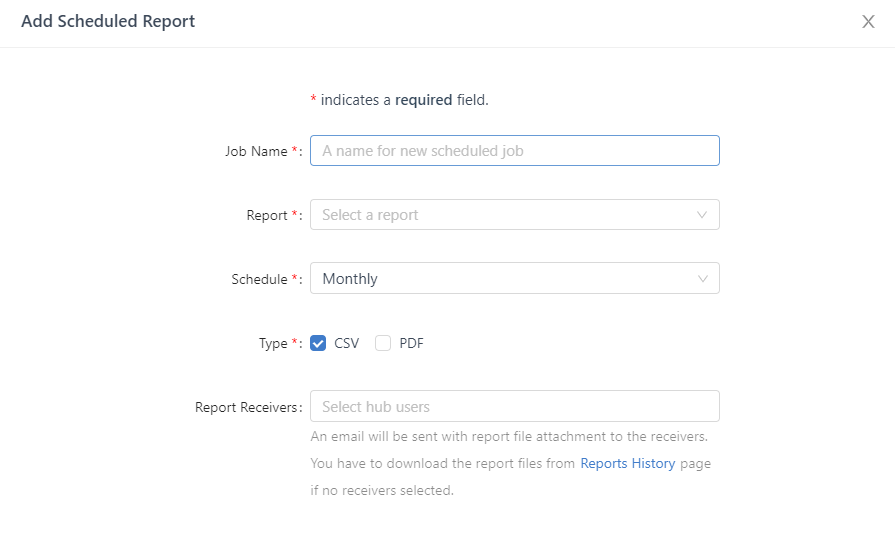
Task: Close the Add Scheduled Report dialog
Action: pyautogui.click(x=868, y=22)
